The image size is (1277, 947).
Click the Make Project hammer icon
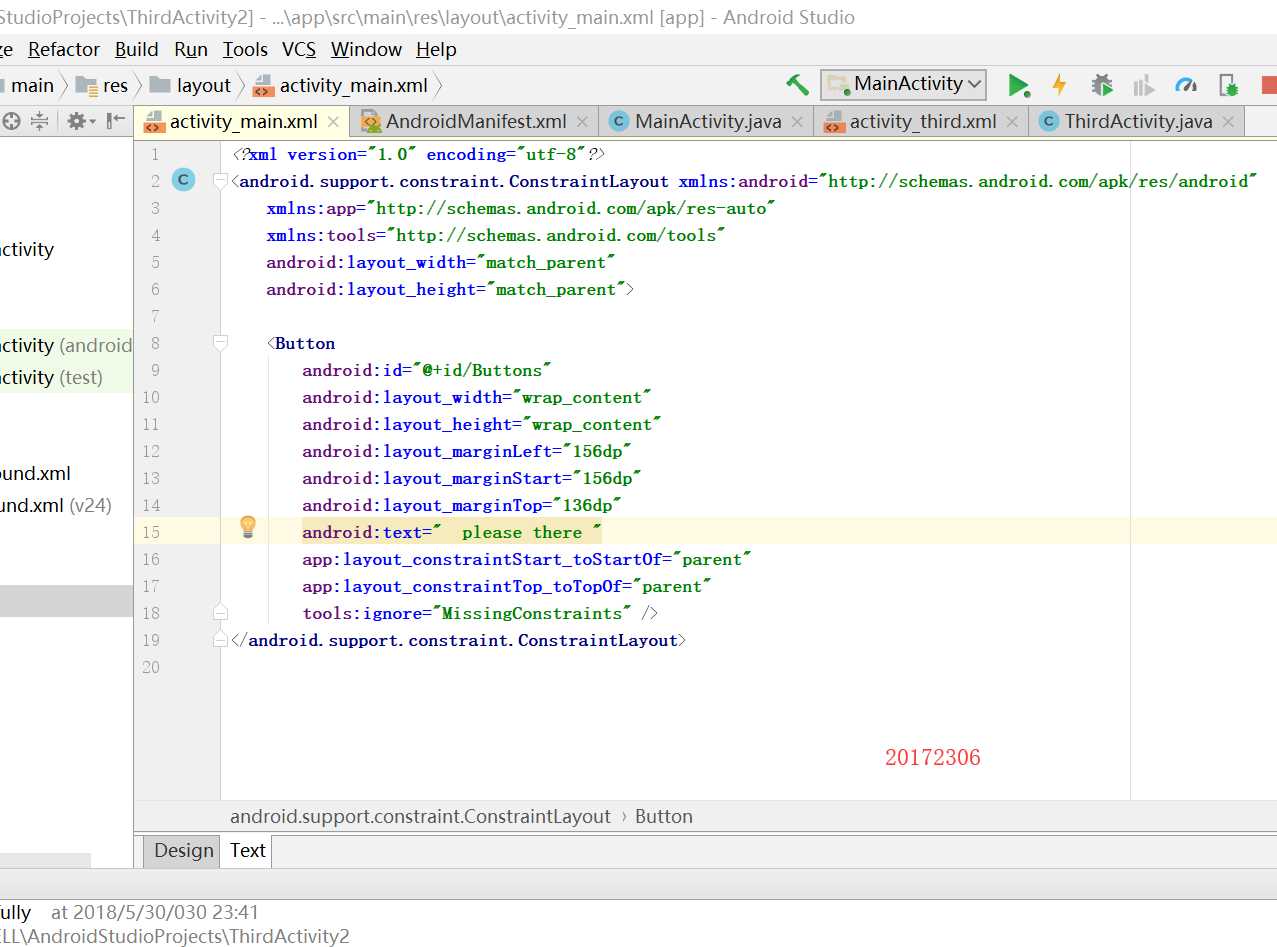tap(797, 85)
